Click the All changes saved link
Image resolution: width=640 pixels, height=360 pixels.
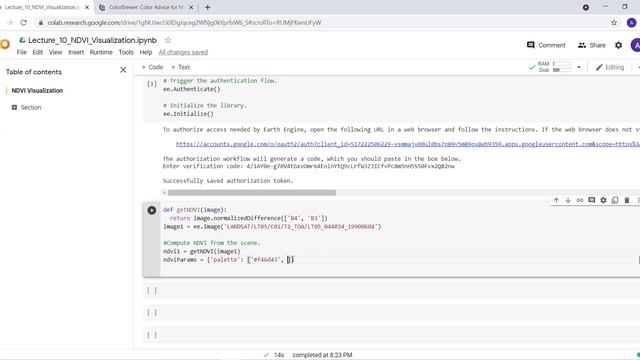[183, 52]
